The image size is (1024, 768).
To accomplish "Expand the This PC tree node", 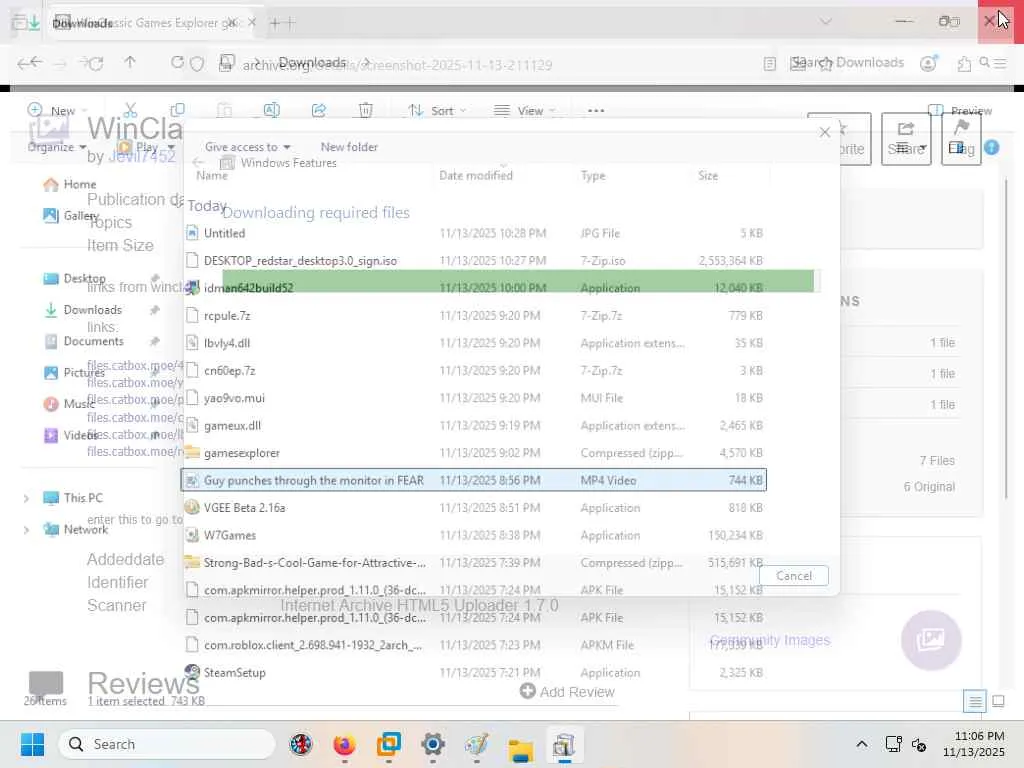I will [26, 498].
